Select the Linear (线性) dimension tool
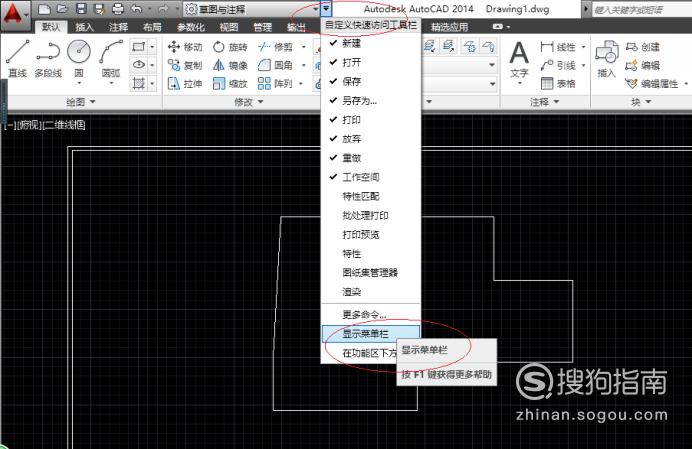 click(x=558, y=47)
